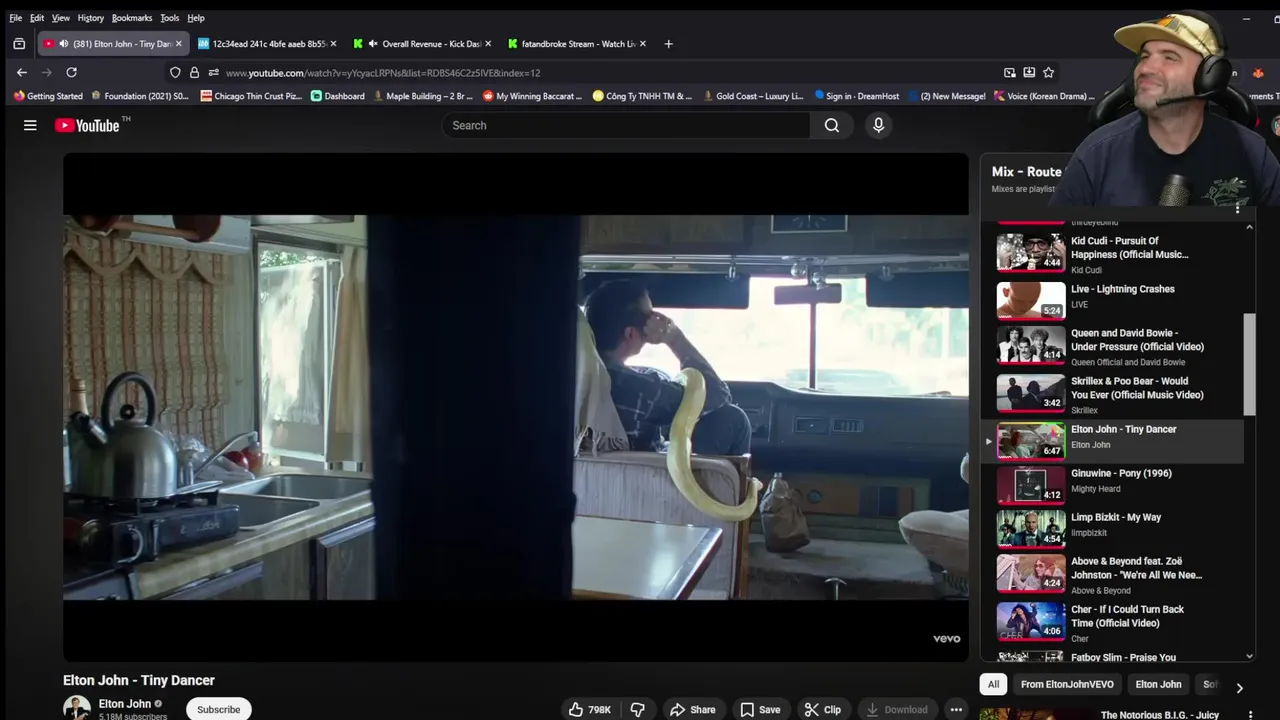1280x720 pixels.
Task: Switch to Overall Revenue Kick Dashboard tab
Action: [x=423, y=44]
